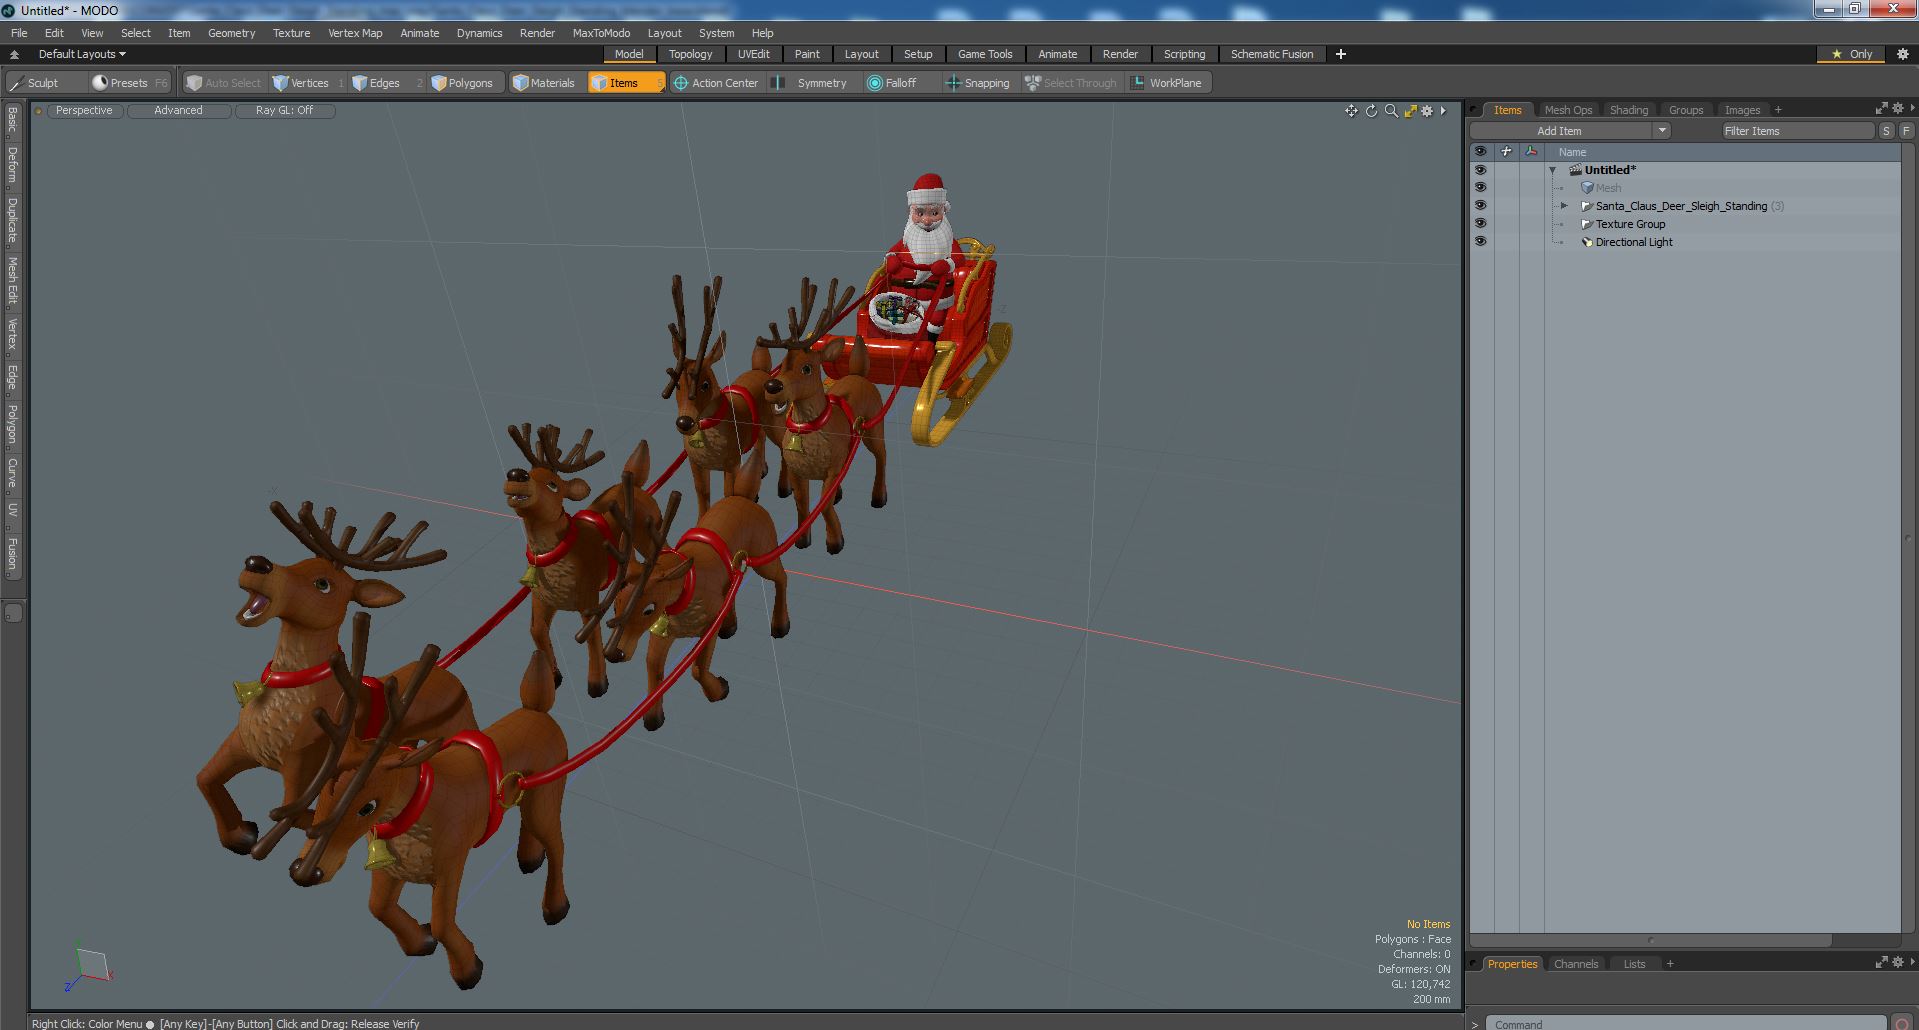This screenshot has height=1030, width=1919.
Task: Open the layout settings gear at top right
Action: (1902, 54)
